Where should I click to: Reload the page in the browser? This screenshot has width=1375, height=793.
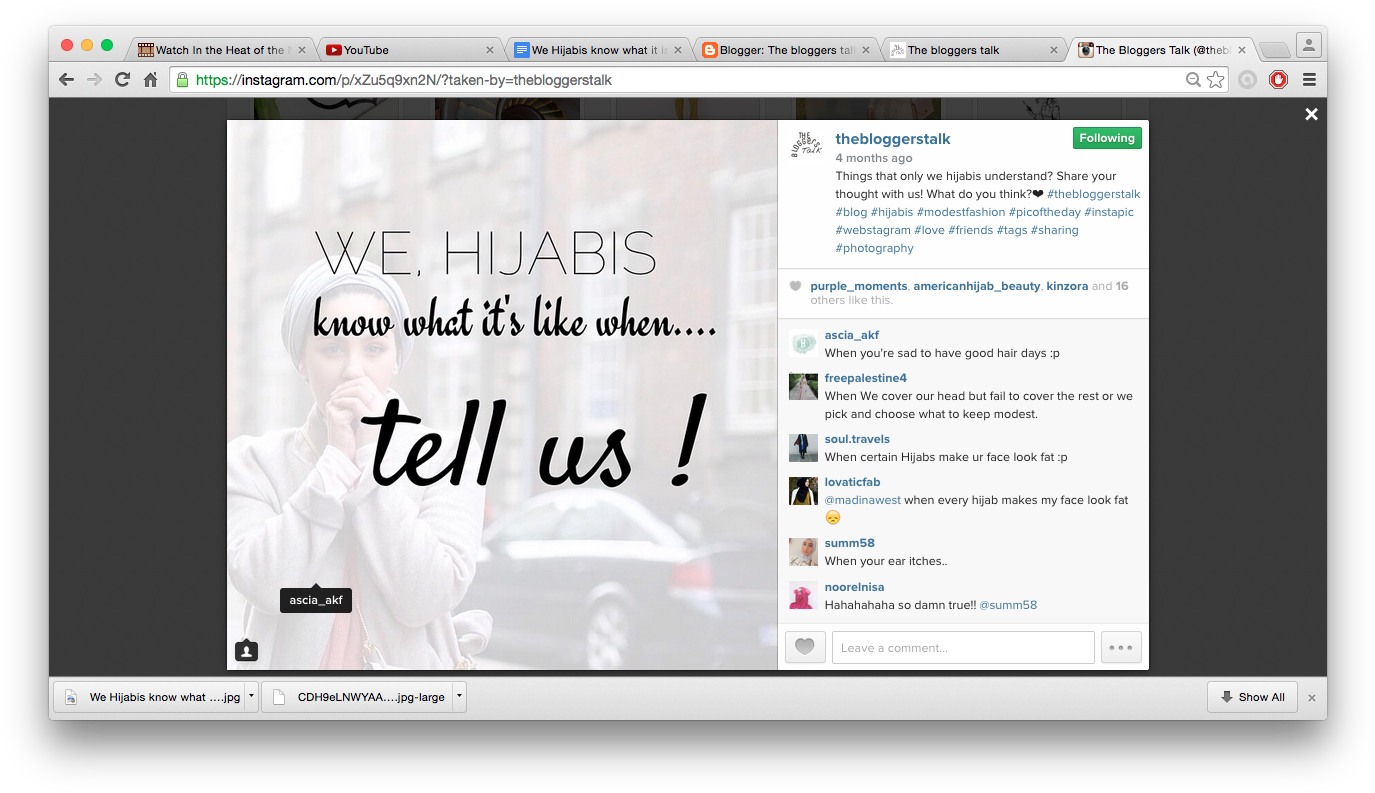pos(122,80)
